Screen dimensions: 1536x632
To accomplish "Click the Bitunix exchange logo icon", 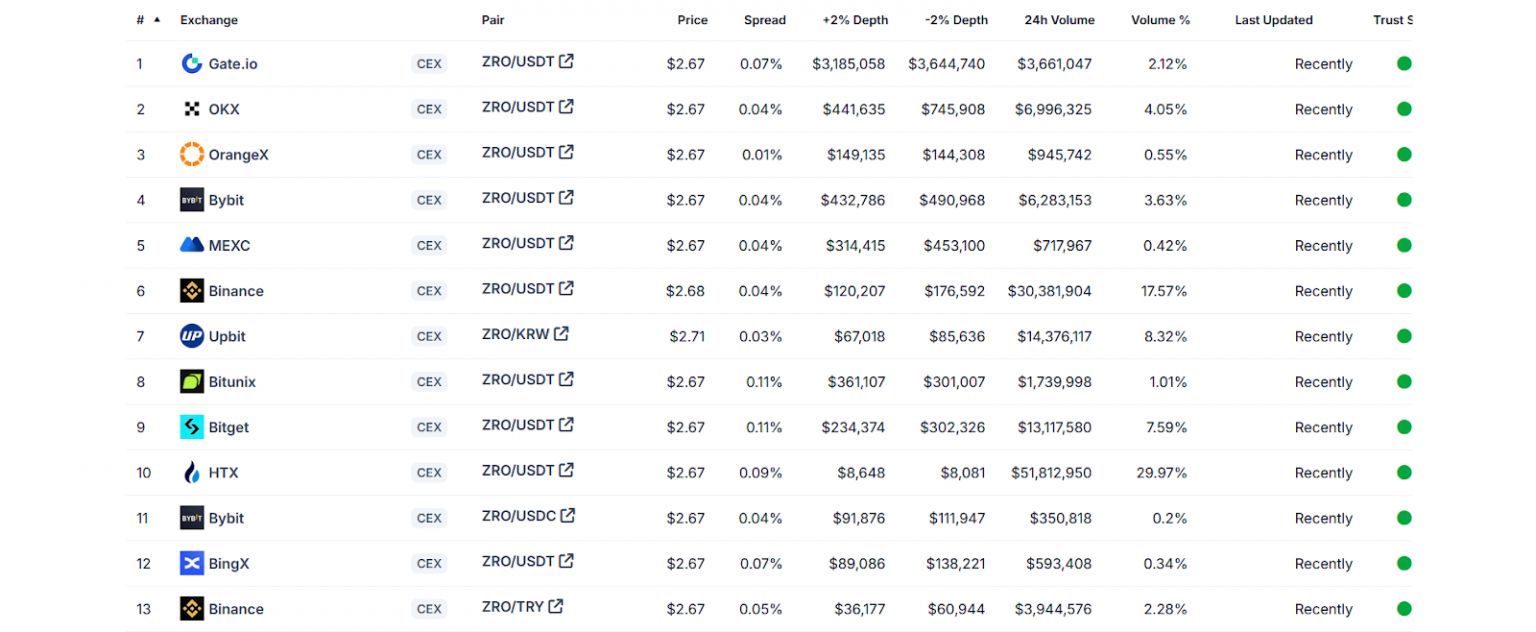I will coord(192,382).
